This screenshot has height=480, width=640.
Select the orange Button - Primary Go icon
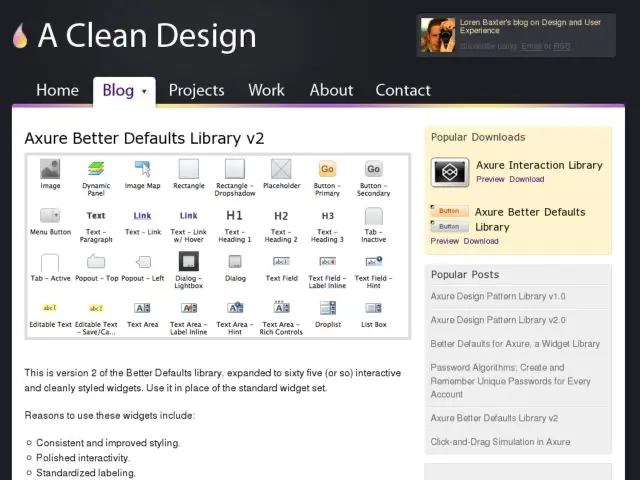pos(327,169)
